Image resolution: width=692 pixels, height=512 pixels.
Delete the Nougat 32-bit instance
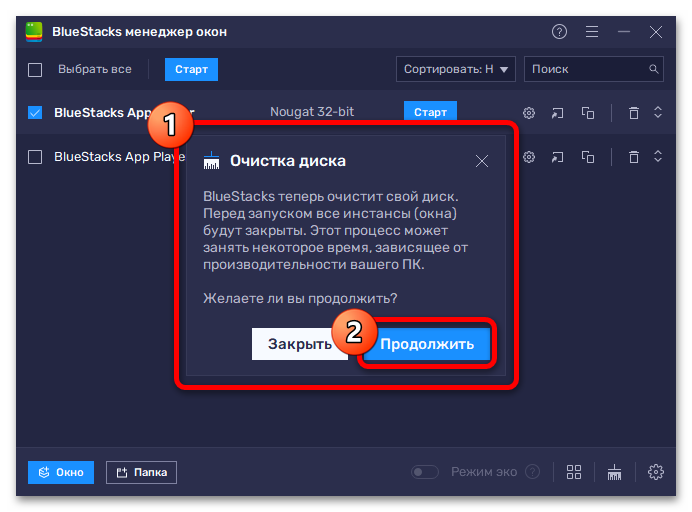tap(634, 113)
